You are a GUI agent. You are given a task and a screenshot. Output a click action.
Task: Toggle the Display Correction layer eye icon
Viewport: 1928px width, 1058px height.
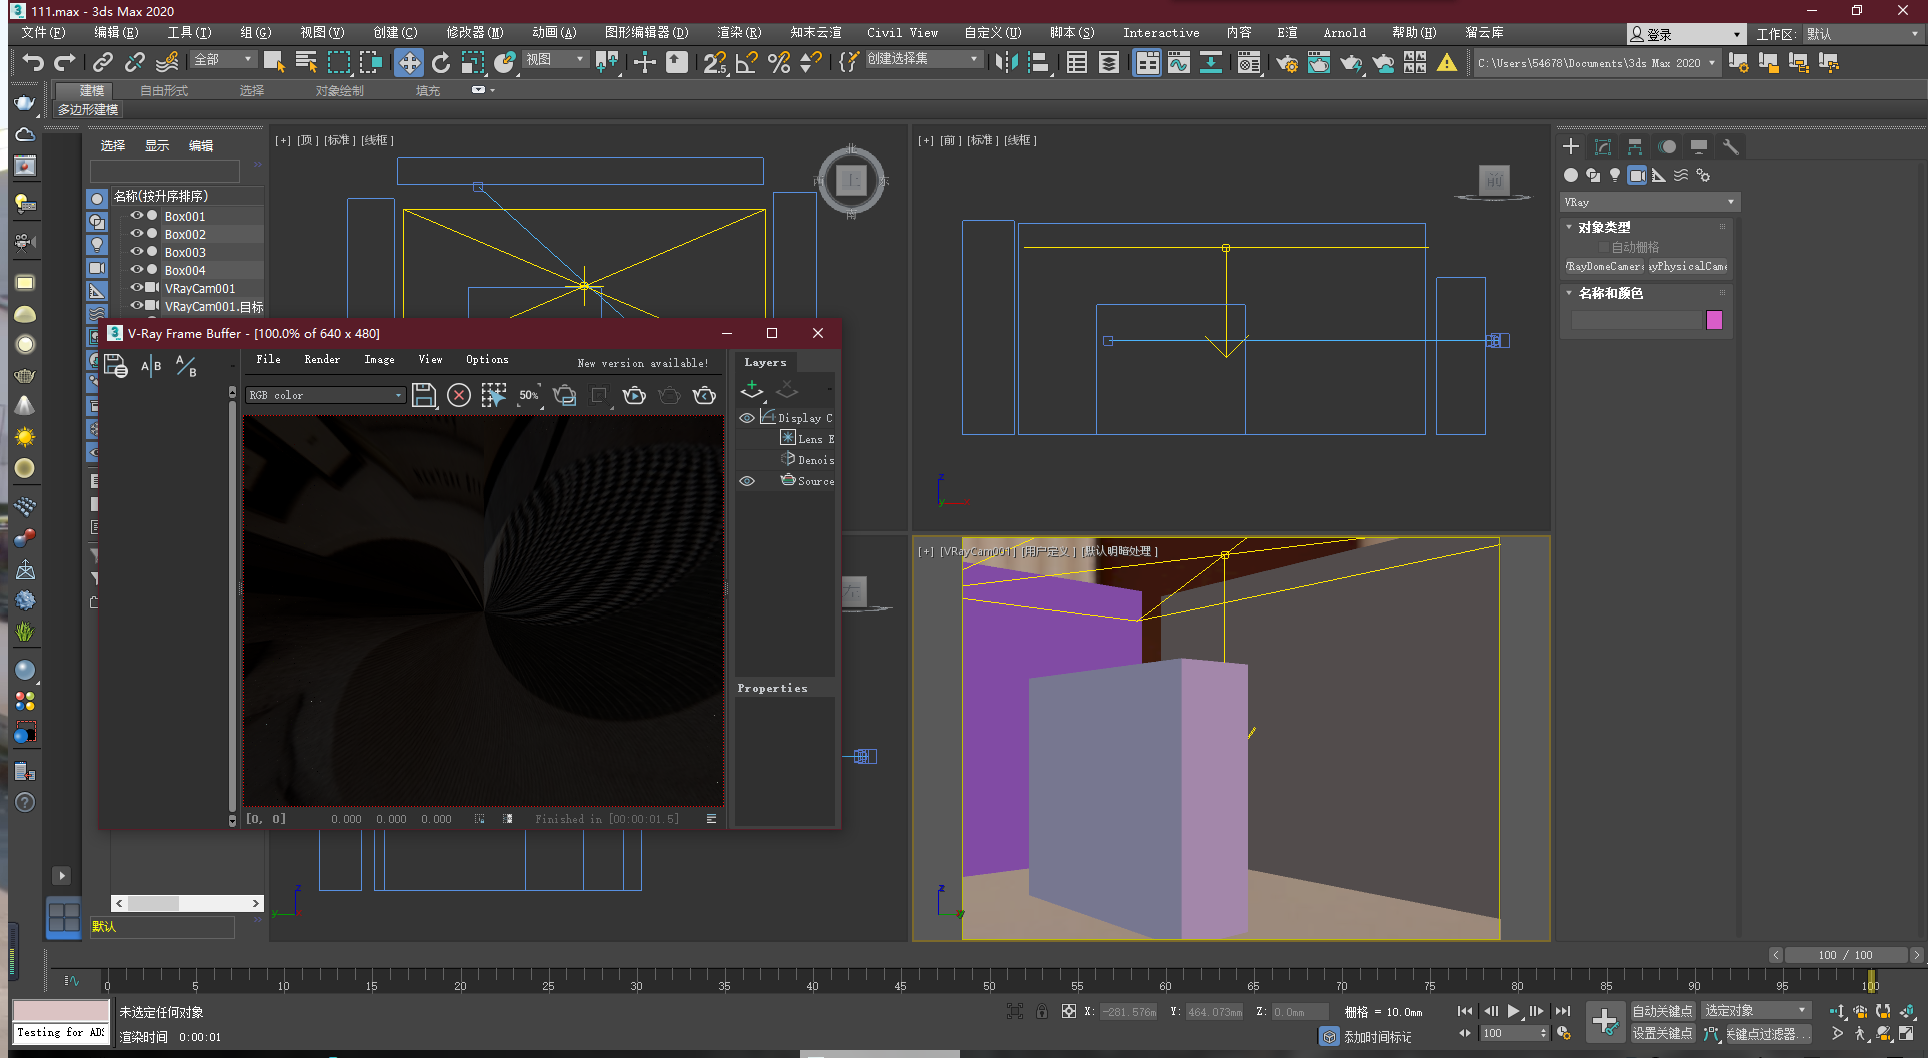[747, 417]
